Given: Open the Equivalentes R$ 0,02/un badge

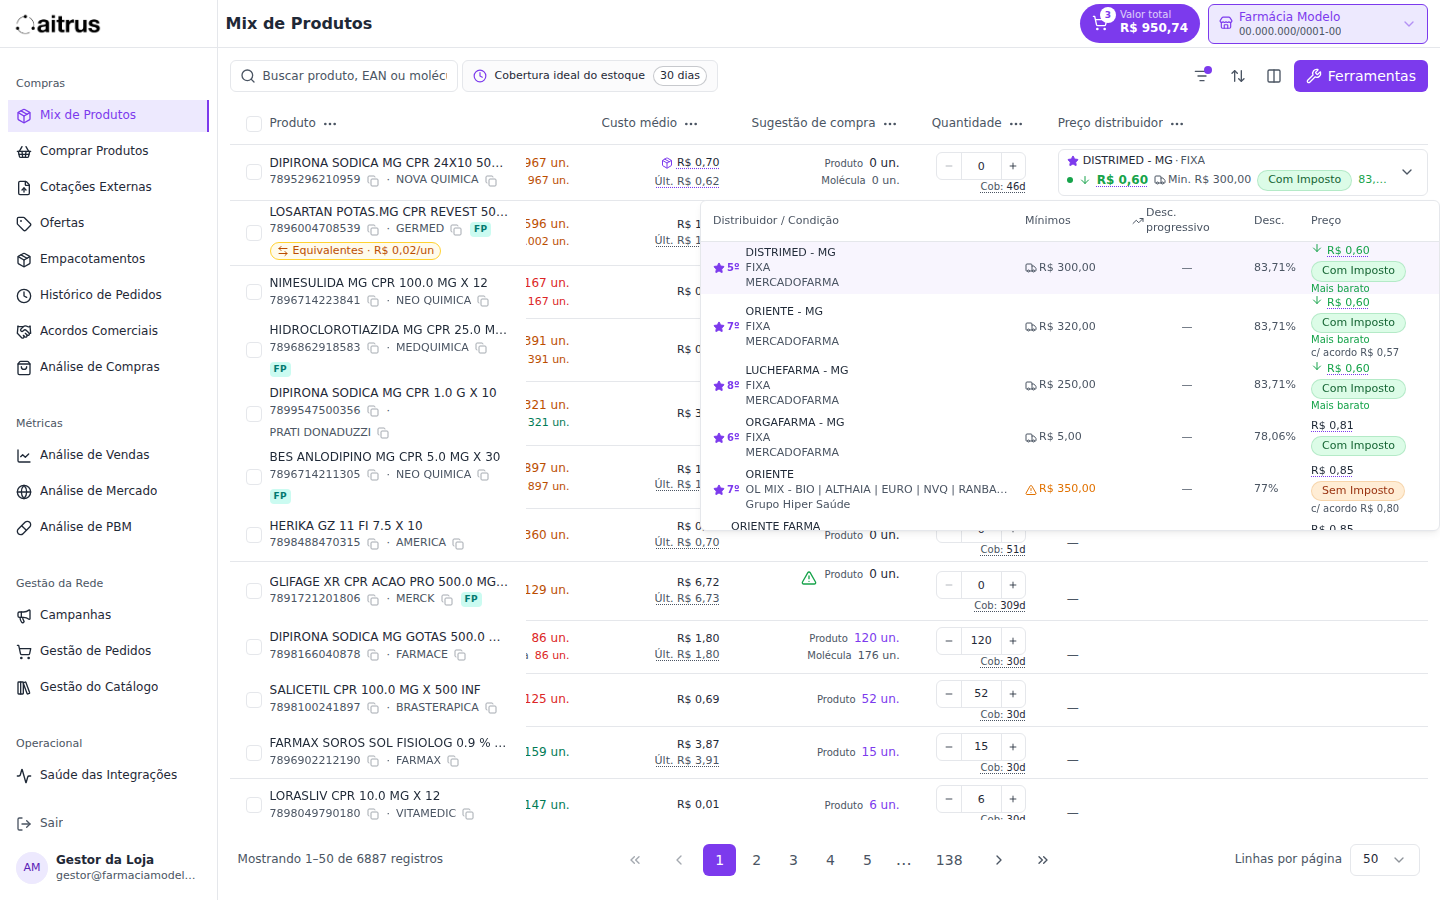Looking at the screenshot, I should tap(356, 251).
